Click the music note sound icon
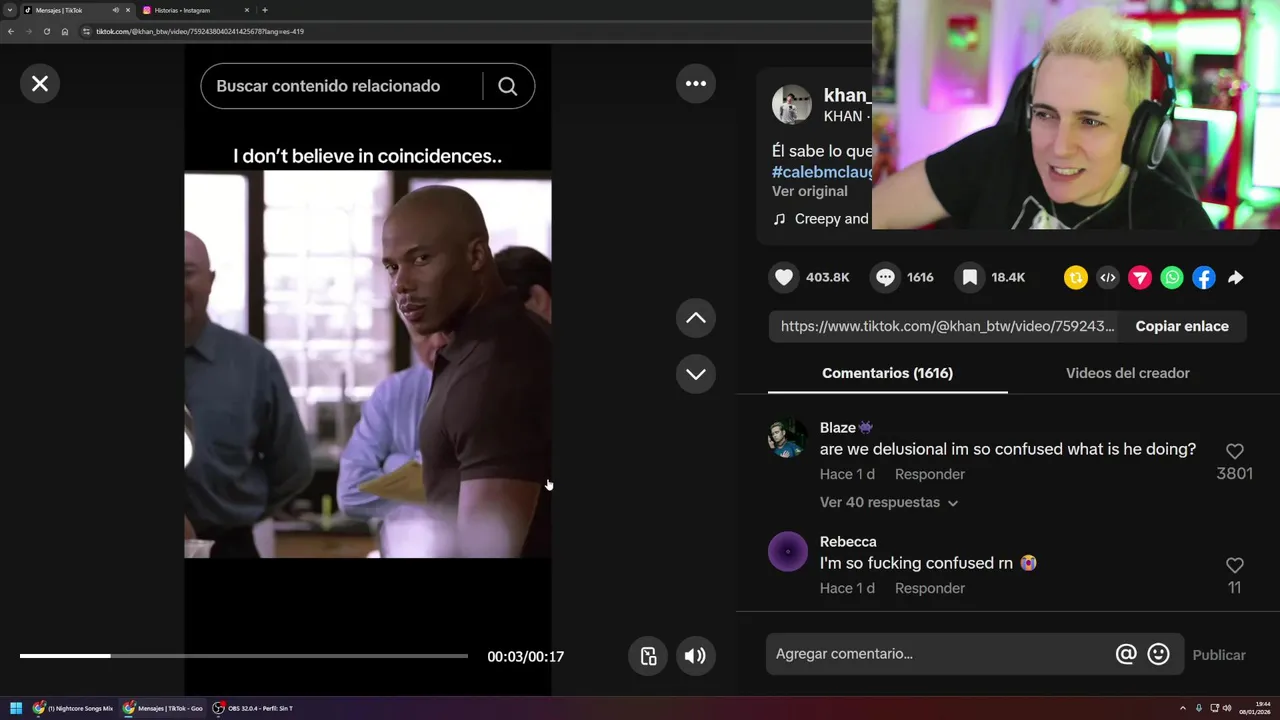This screenshot has width=1280, height=720. [x=780, y=219]
